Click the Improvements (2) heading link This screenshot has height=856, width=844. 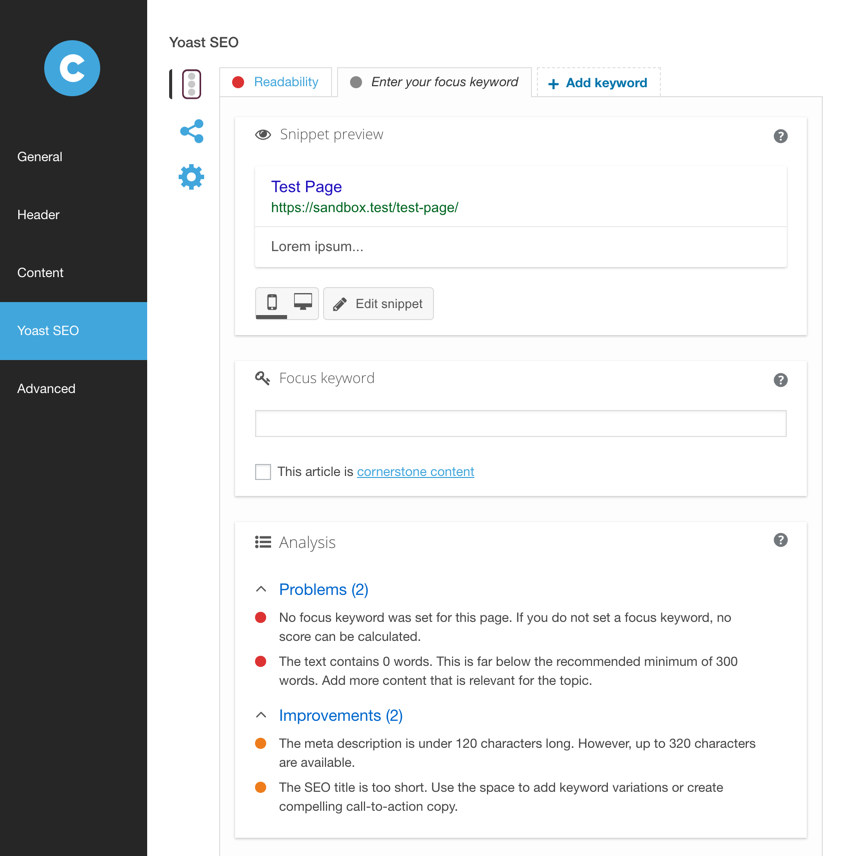click(341, 716)
